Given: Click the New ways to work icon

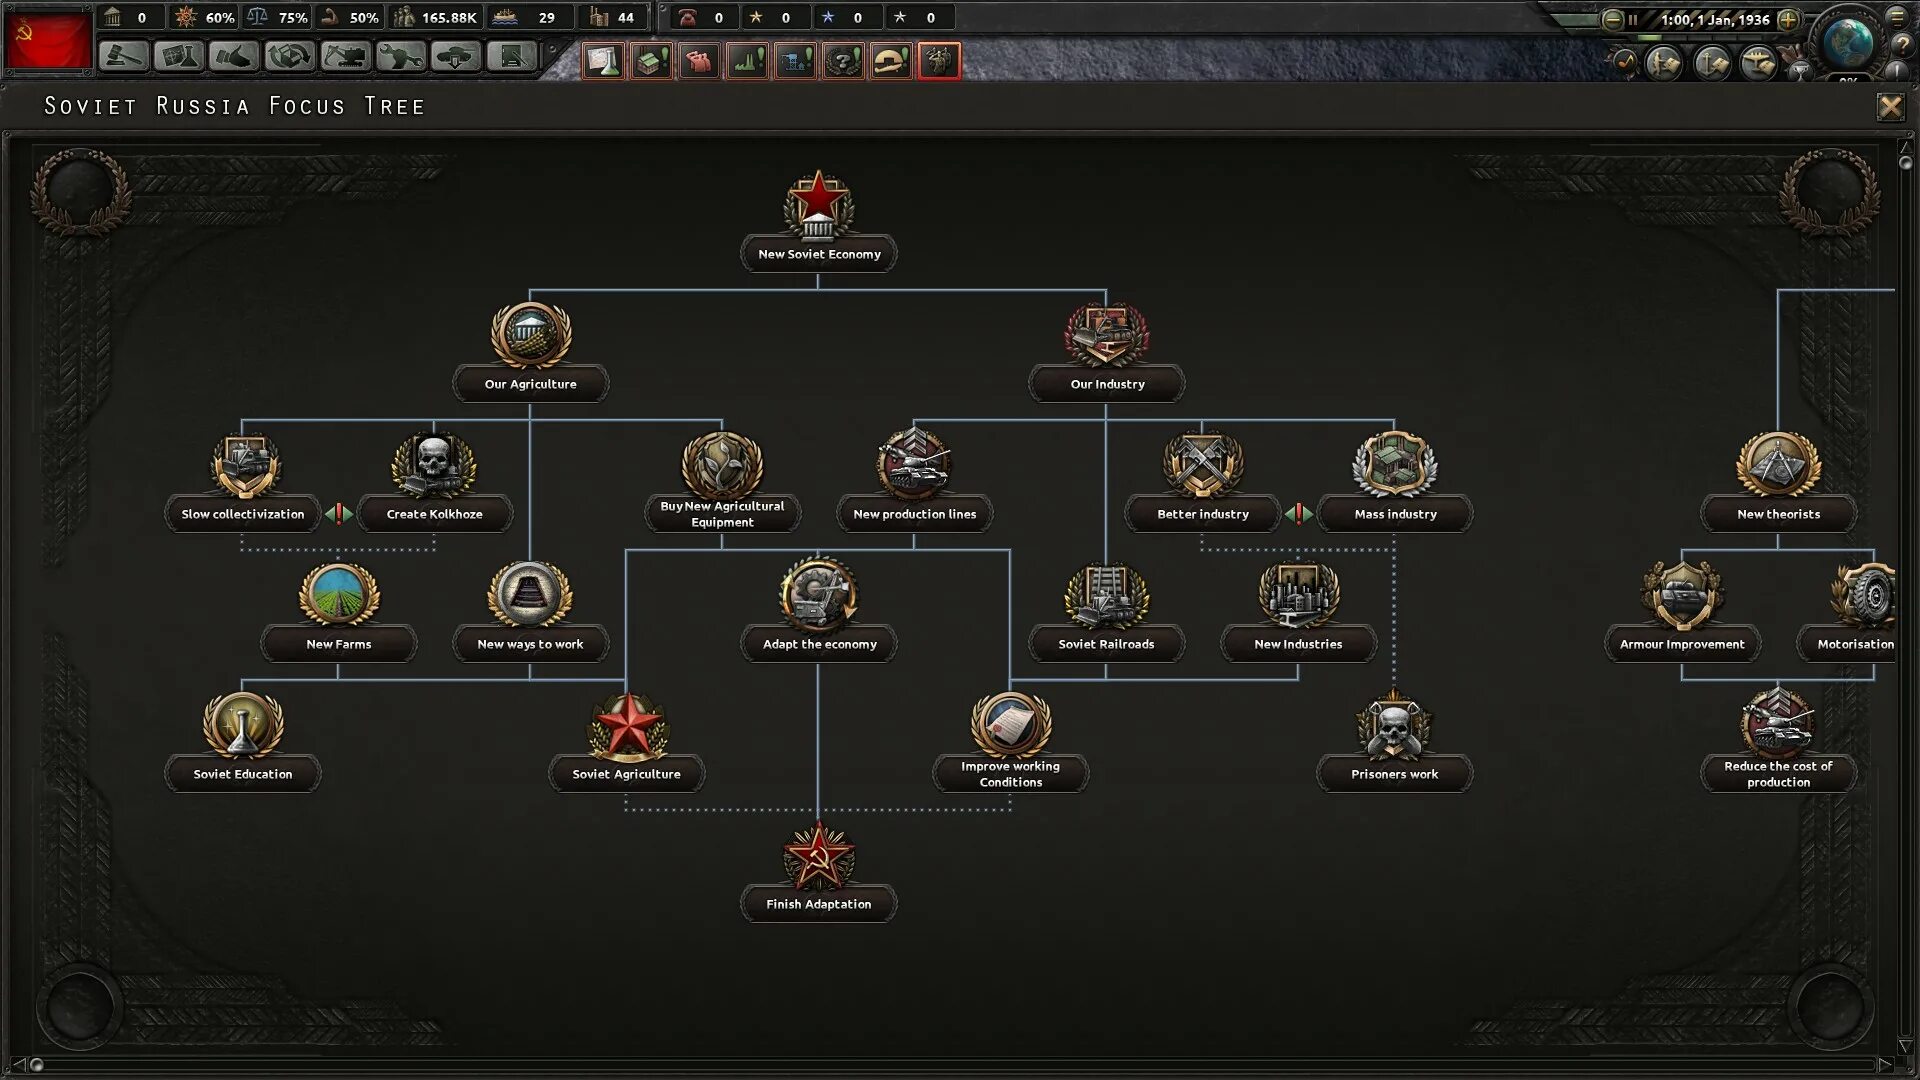Looking at the screenshot, I should coord(530,593).
